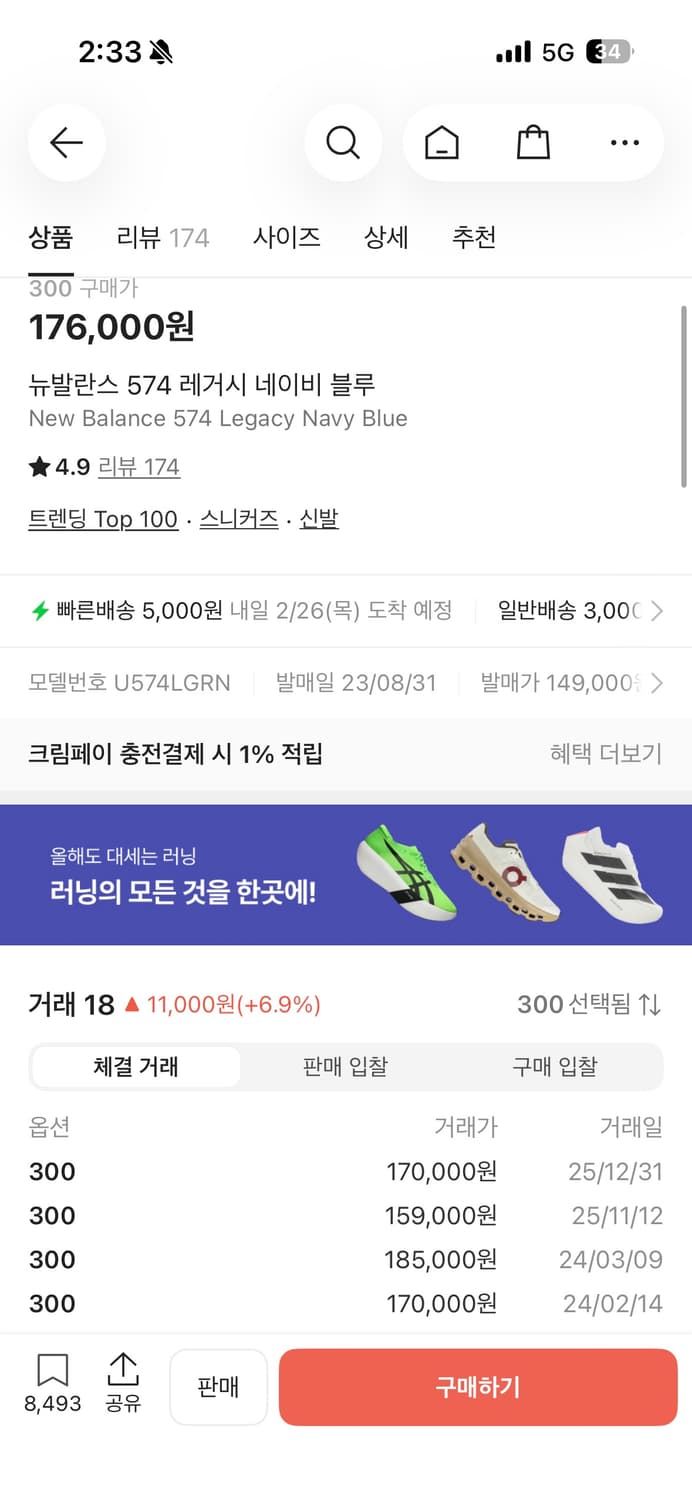
Task: Open the running promotion banner
Action: coord(346,873)
